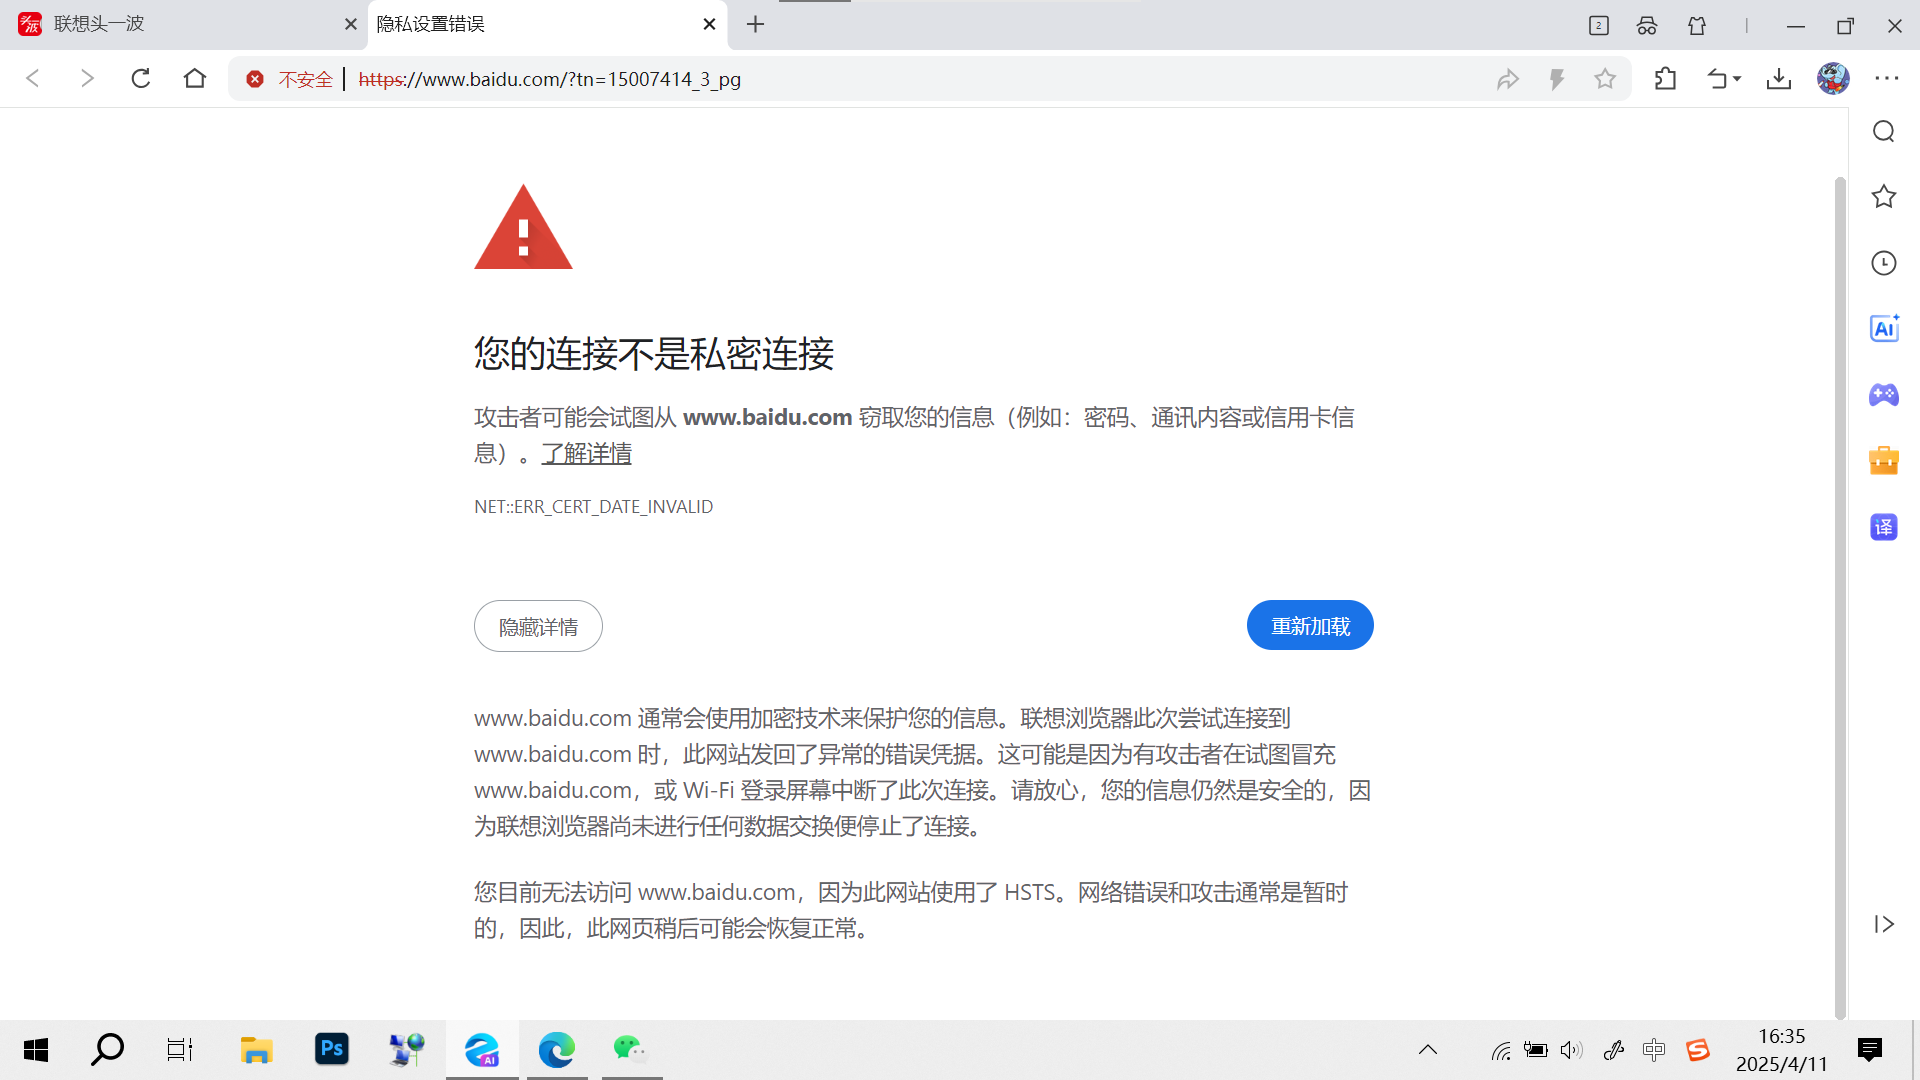Screen dimensions: 1920x1080
Task: Open history from the clock sidebar icon
Action: (x=1884, y=263)
